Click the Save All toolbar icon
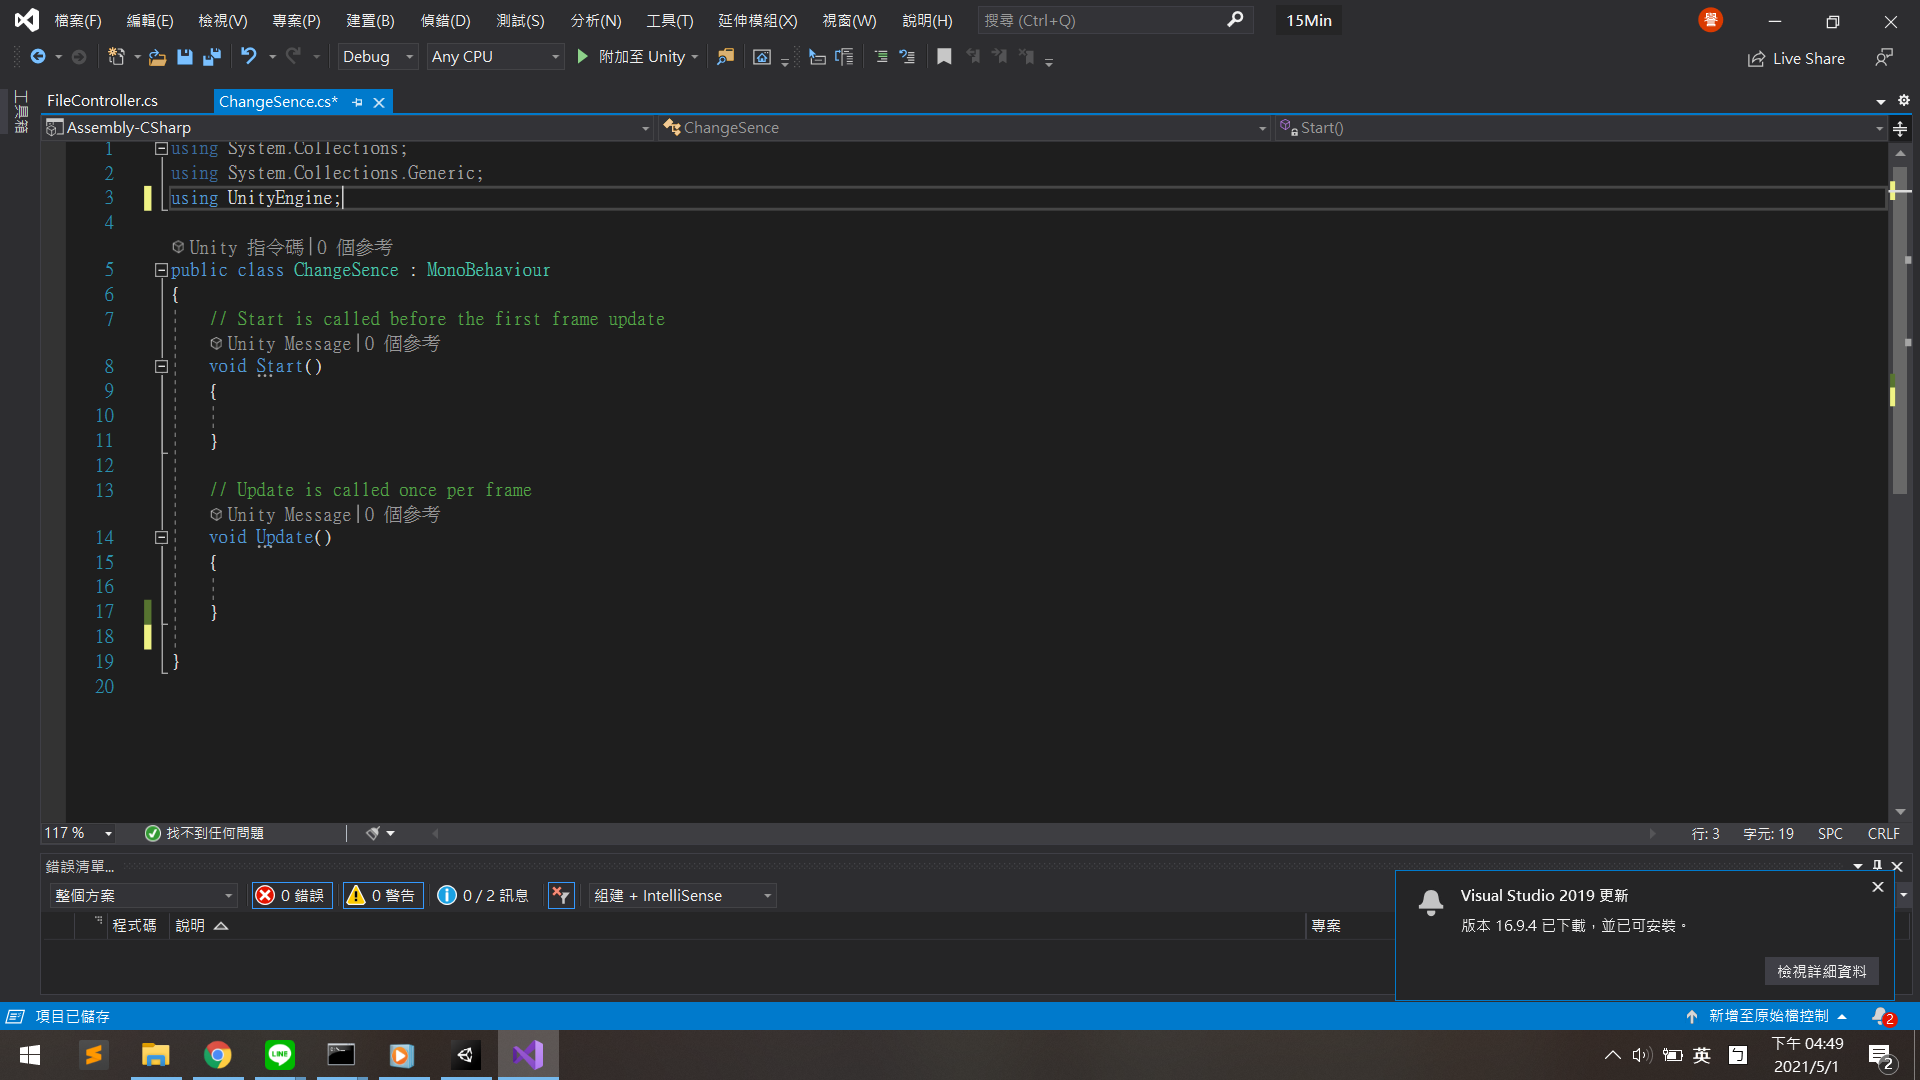This screenshot has width=1920, height=1080. coord(212,57)
